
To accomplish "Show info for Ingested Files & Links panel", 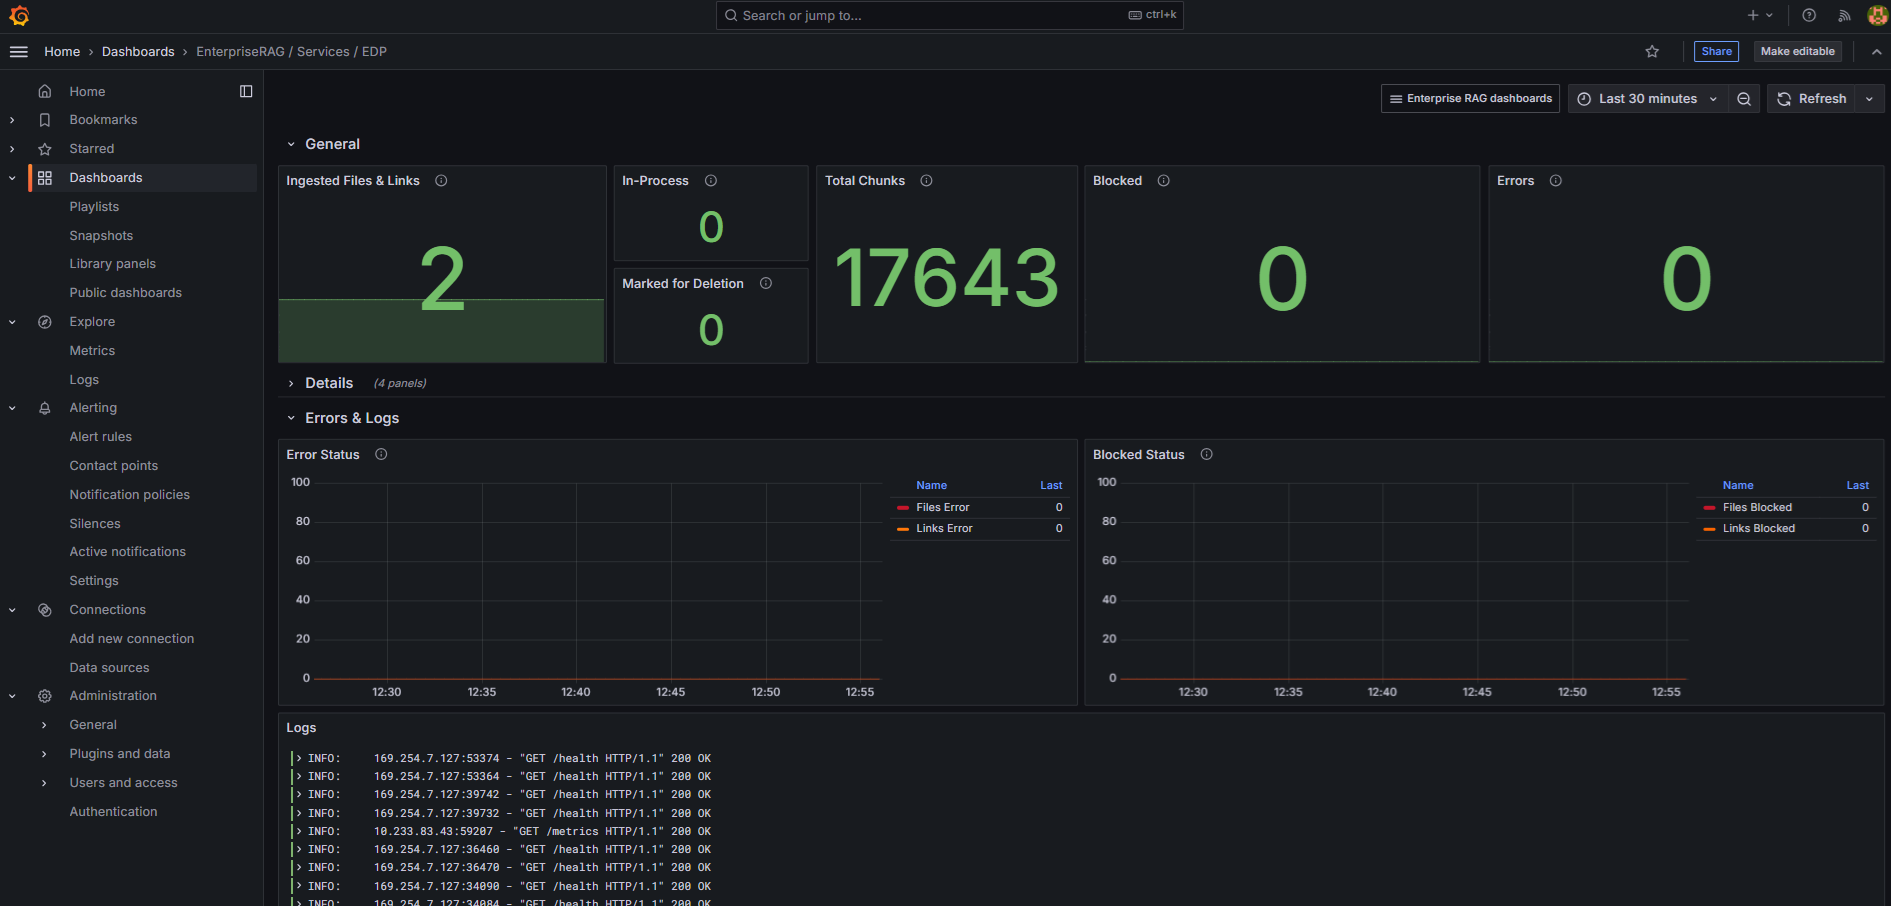I will coord(441,181).
